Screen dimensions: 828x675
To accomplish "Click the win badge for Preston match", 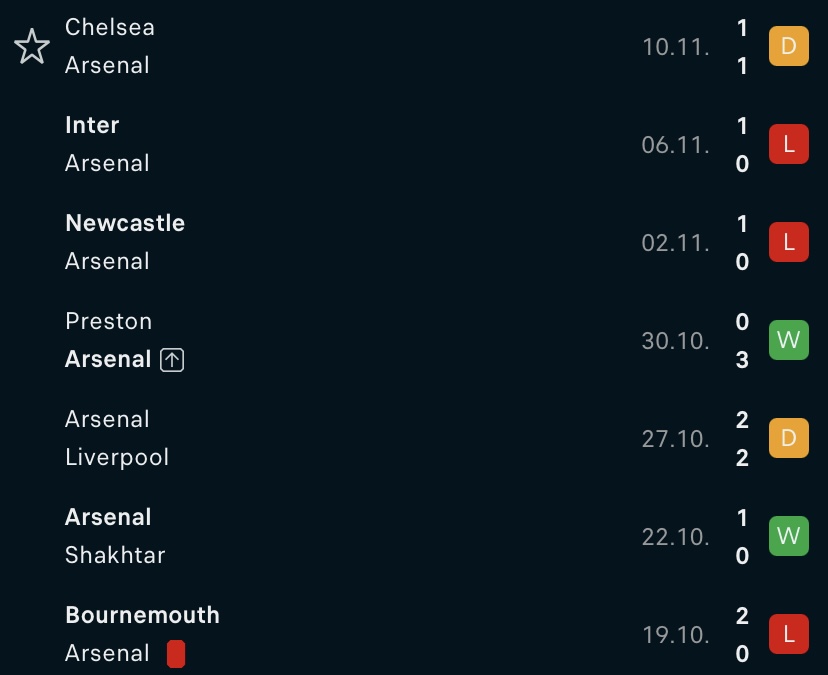I will tap(788, 340).
